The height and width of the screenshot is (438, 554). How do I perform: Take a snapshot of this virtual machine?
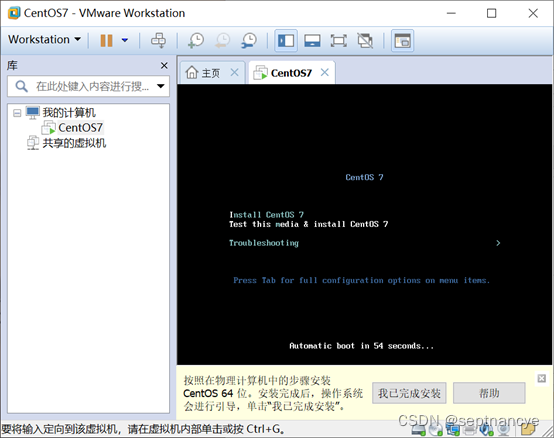[196, 40]
